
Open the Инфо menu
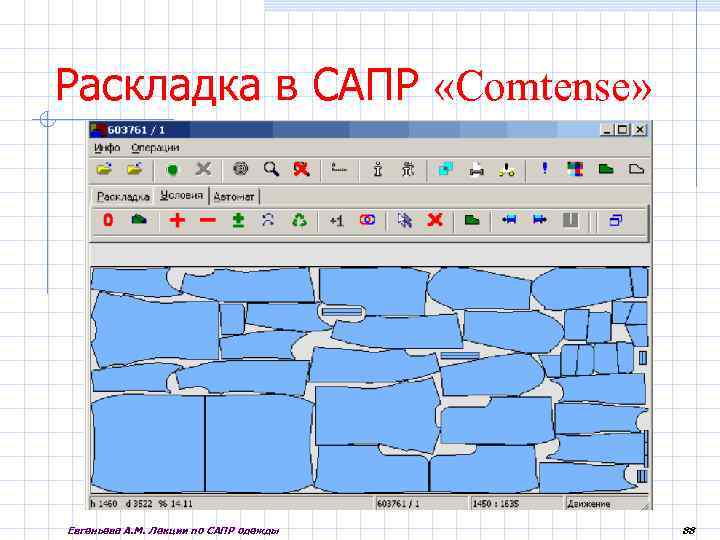tap(107, 148)
